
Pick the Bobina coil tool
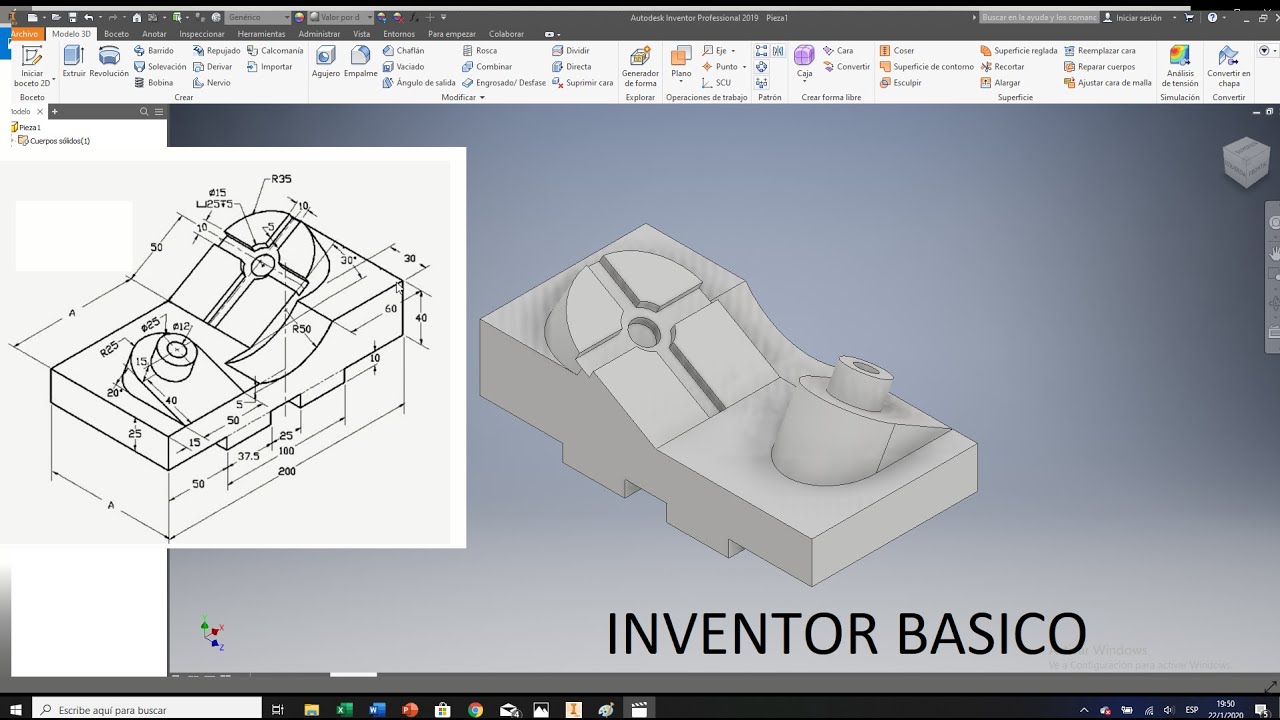pos(153,82)
